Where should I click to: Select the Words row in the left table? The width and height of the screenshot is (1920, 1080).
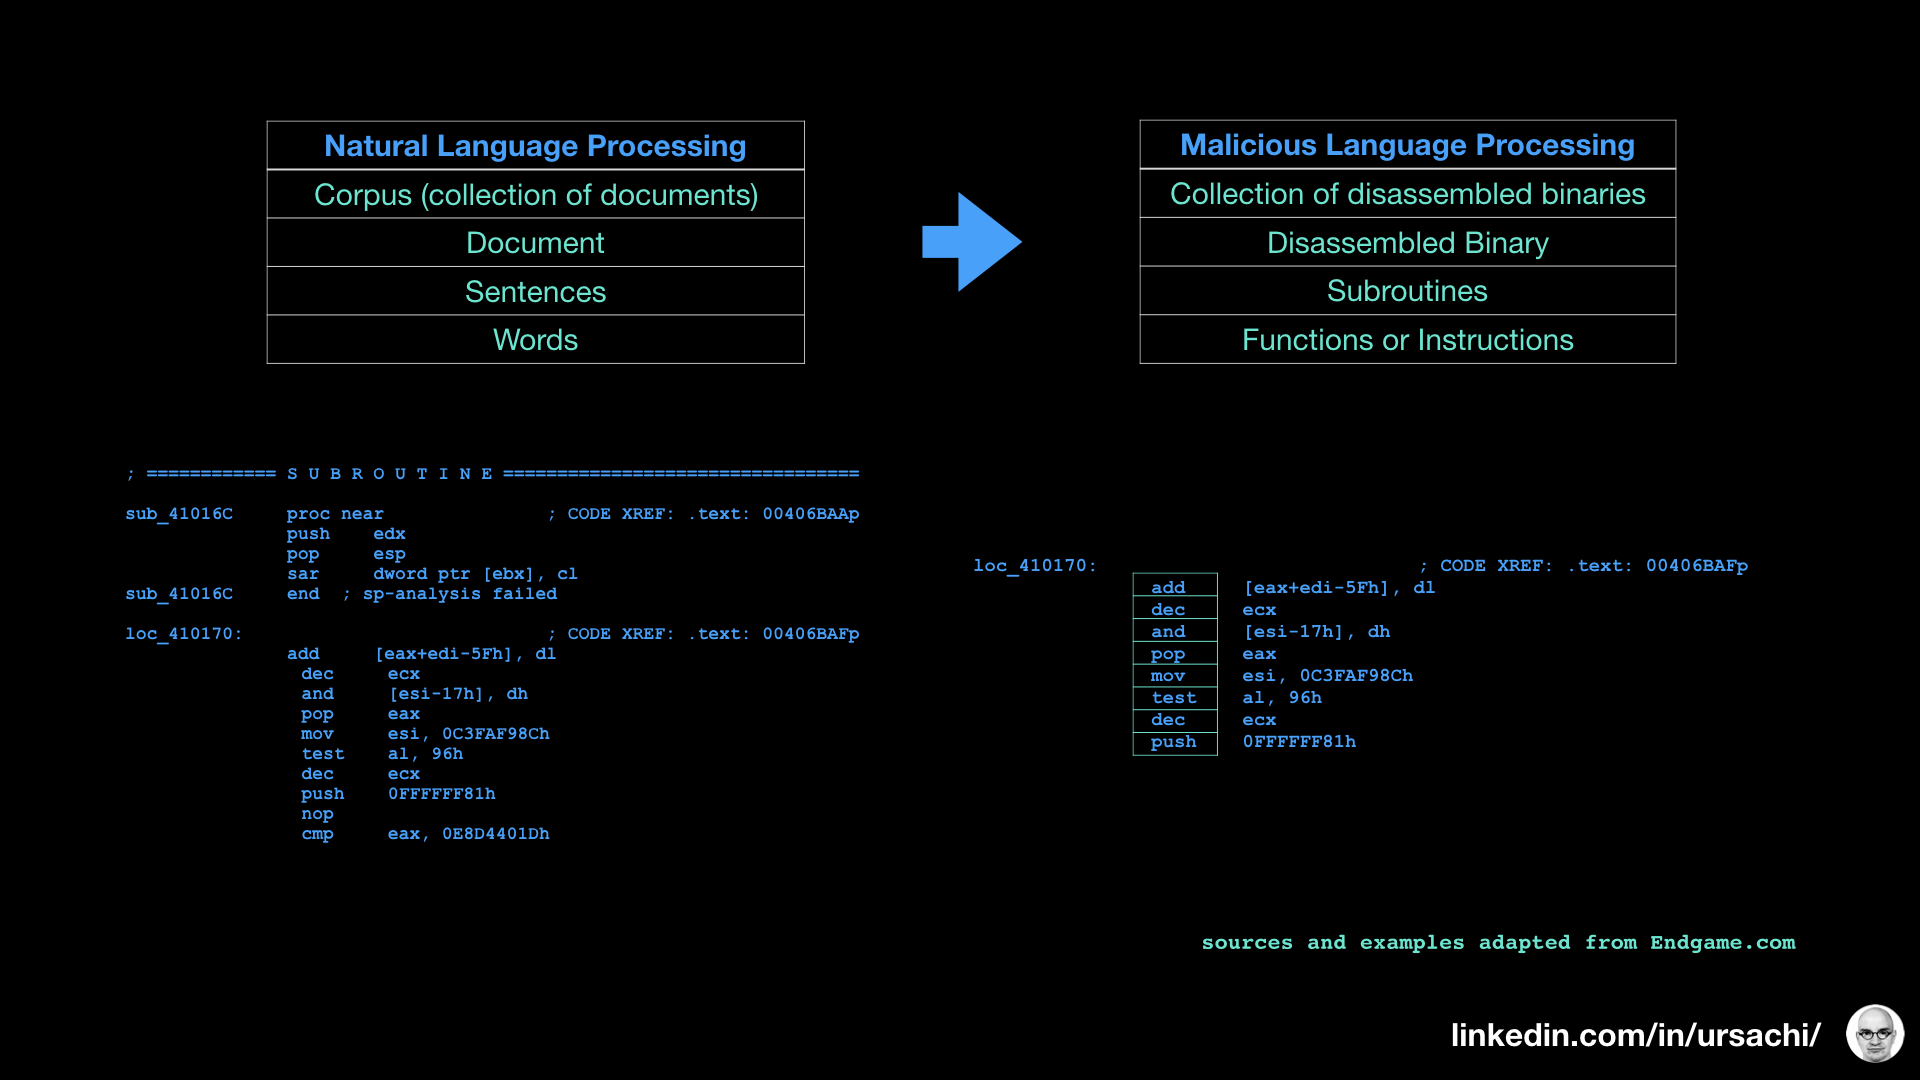coord(535,340)
